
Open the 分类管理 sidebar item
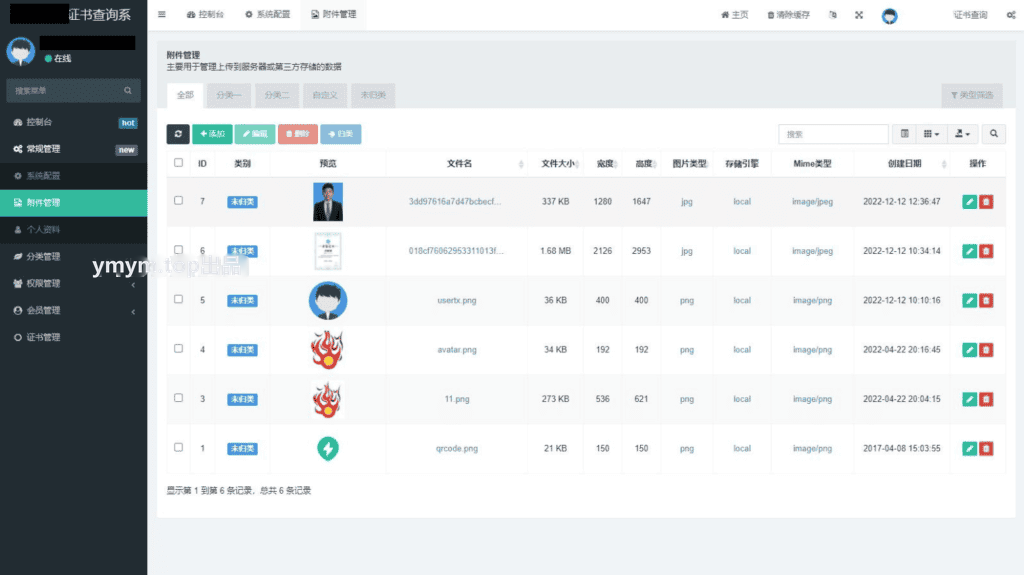click(x=73, y=257)
